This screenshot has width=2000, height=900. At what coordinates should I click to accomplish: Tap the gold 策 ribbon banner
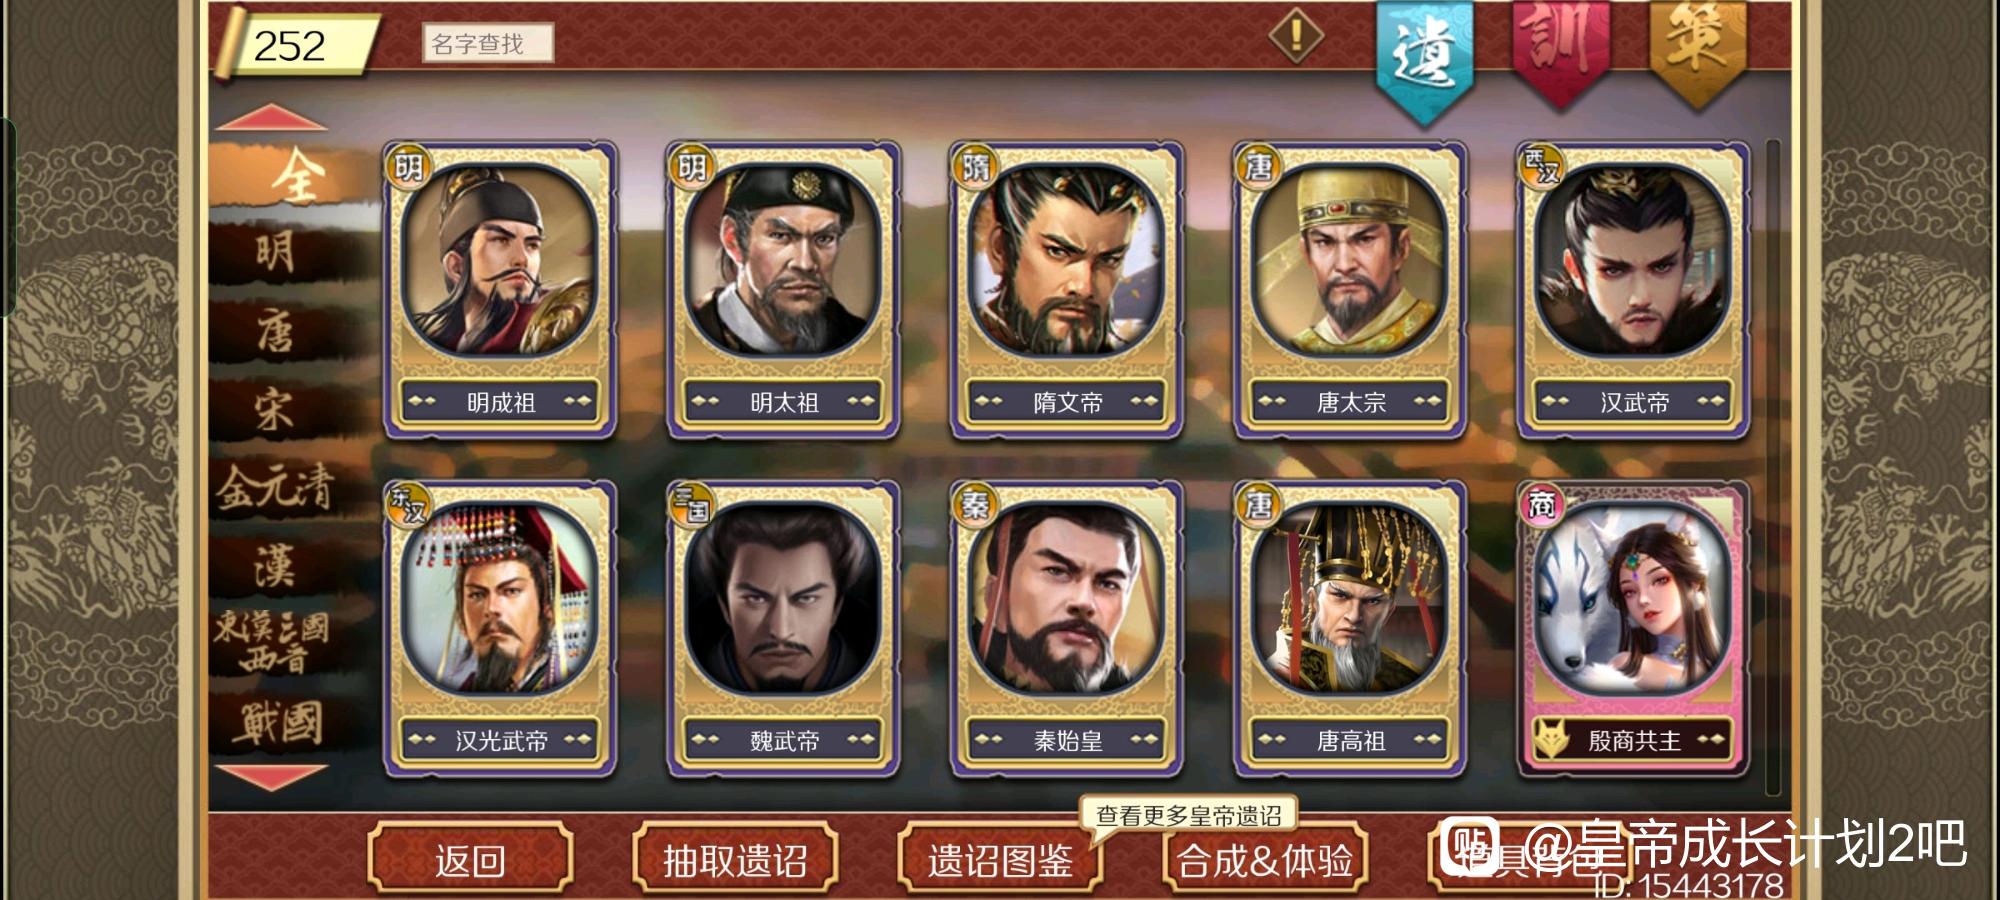pos(1697,50)
